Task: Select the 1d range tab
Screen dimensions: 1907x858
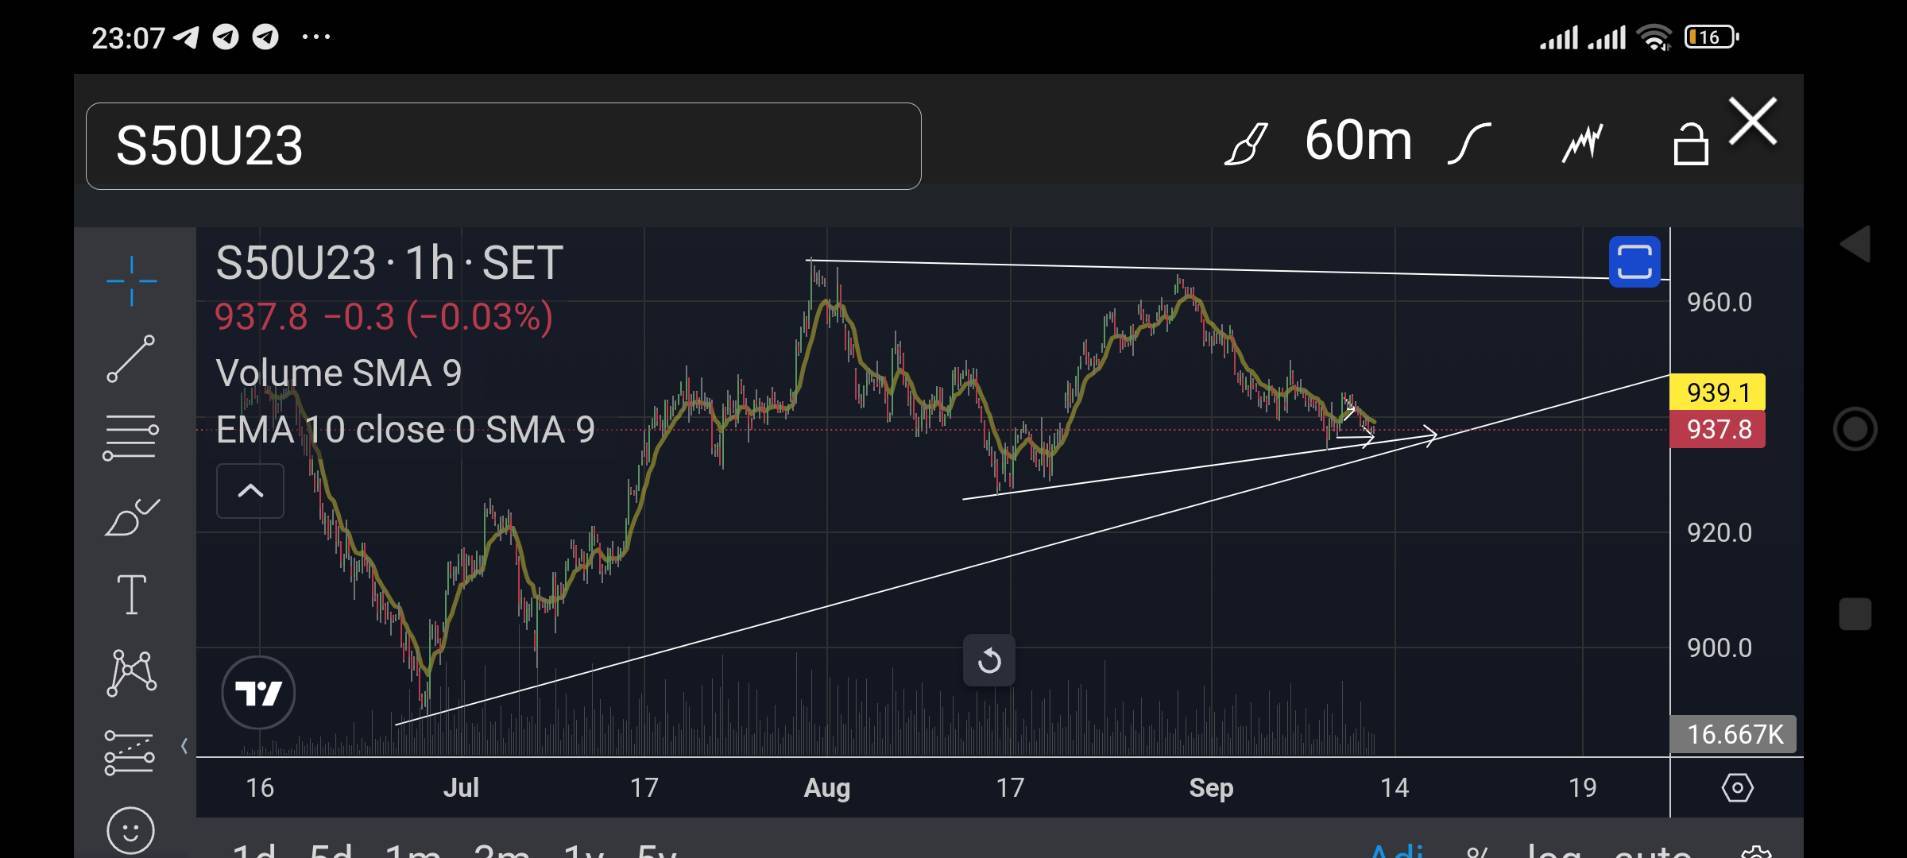Action: tap(254, 851)
